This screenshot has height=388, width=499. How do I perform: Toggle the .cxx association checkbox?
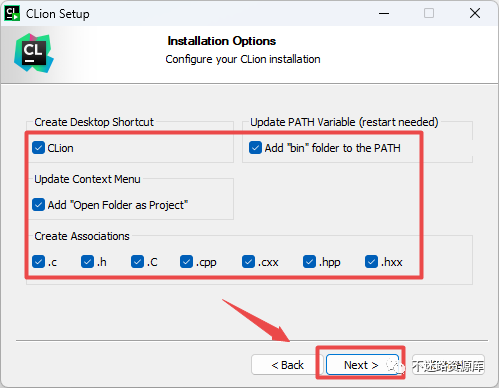[x=248, y=262]
